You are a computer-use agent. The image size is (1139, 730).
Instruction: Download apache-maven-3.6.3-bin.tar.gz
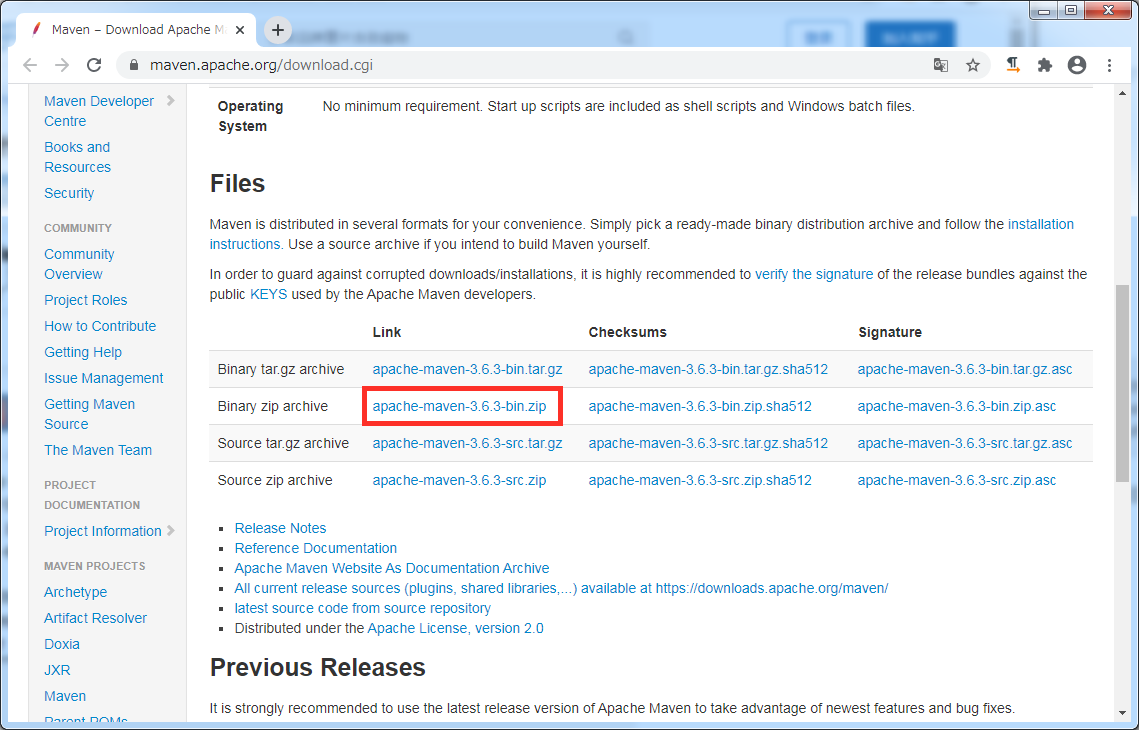tap(467, 370)
